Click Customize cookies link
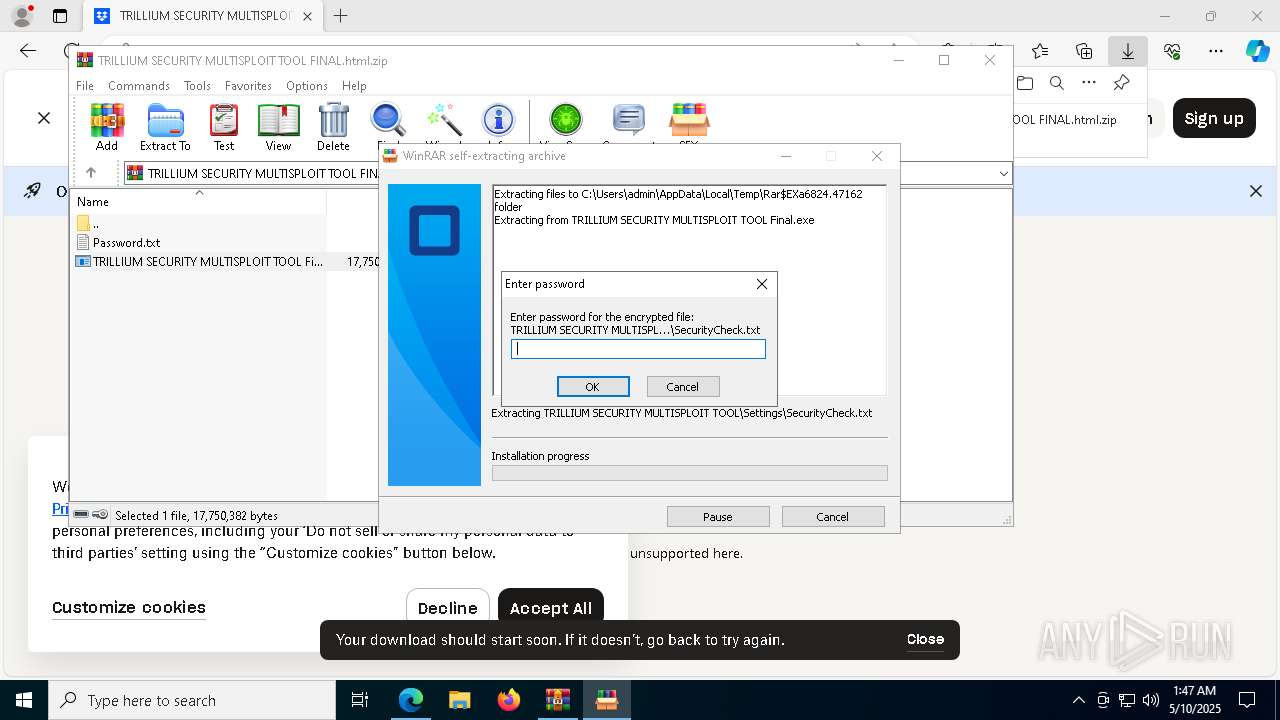The height and width of the screenshot is (720, 1280). click(129, 607)
